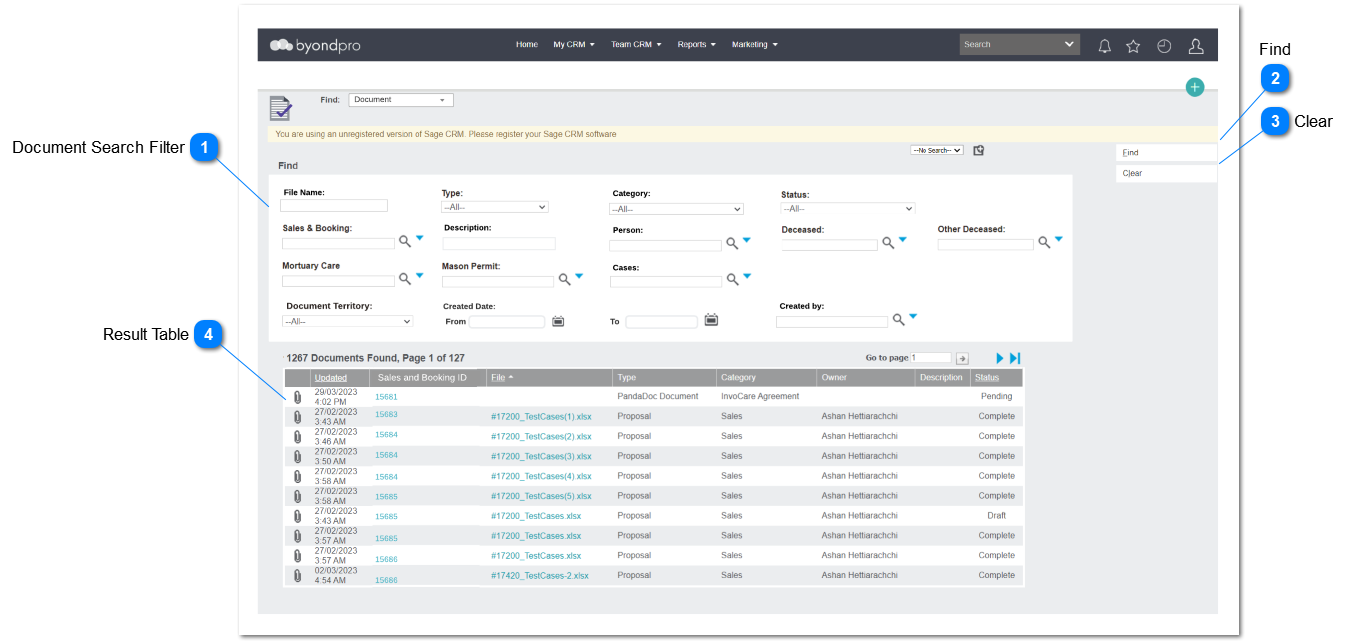Click Deceased field search magnifier
This screenshot has width=1349, height=644.
tap(888, 242)
